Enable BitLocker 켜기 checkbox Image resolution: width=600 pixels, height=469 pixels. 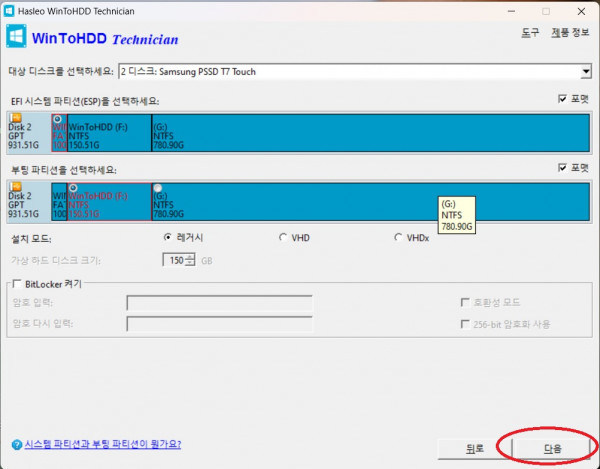tap(17, 284)
